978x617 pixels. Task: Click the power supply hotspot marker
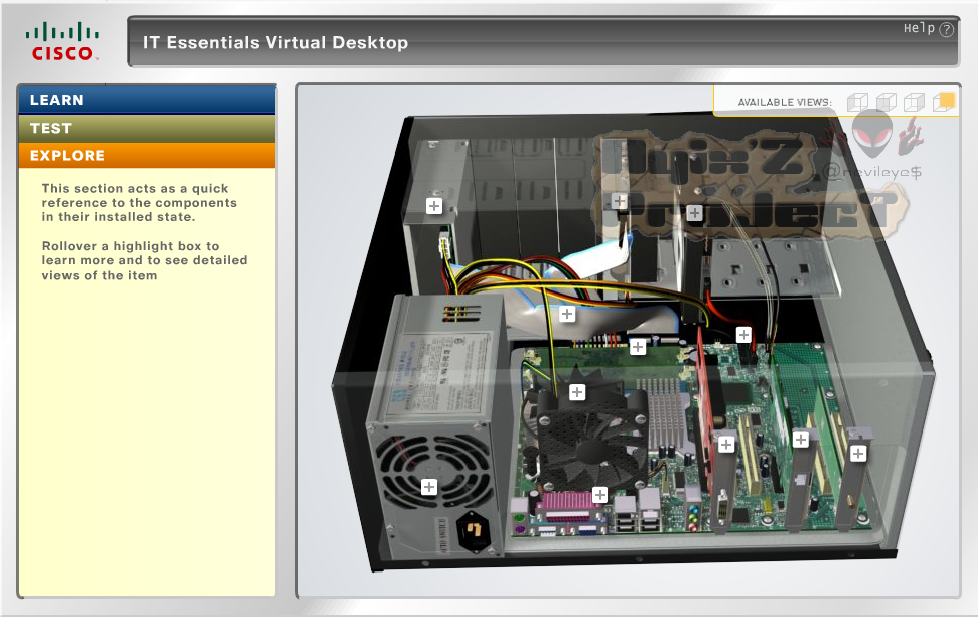(429, 486)
